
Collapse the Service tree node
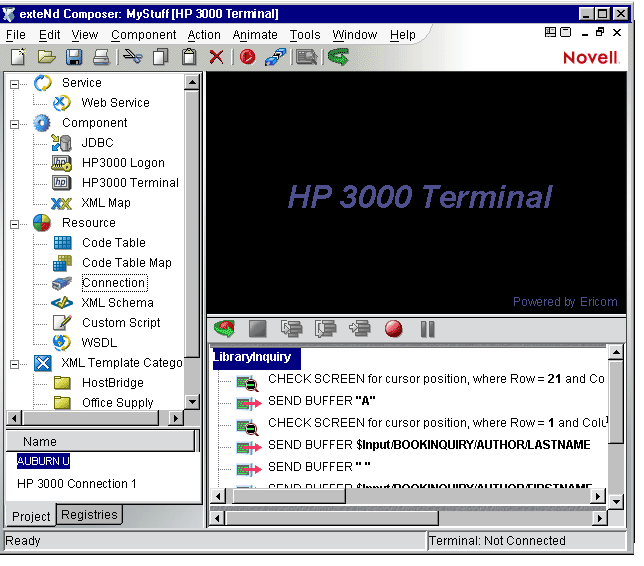(14, 84)
